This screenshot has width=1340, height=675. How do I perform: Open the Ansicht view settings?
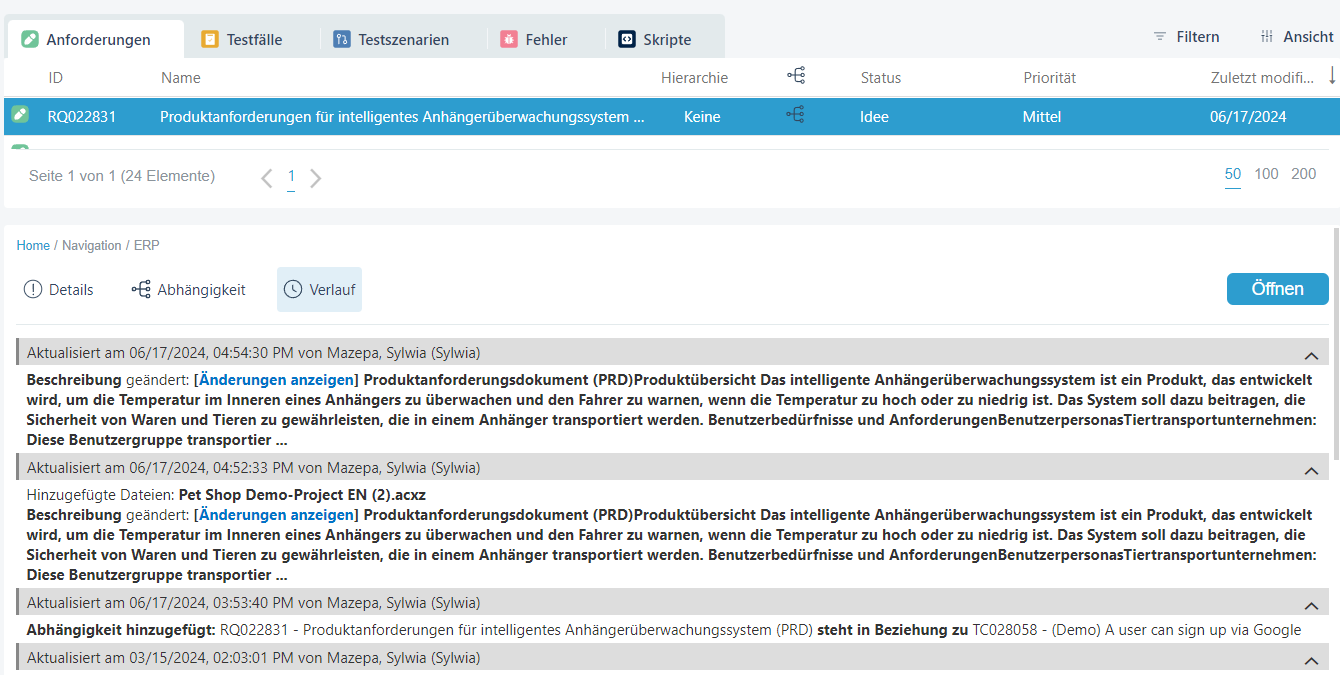[x=1296, y=37]
